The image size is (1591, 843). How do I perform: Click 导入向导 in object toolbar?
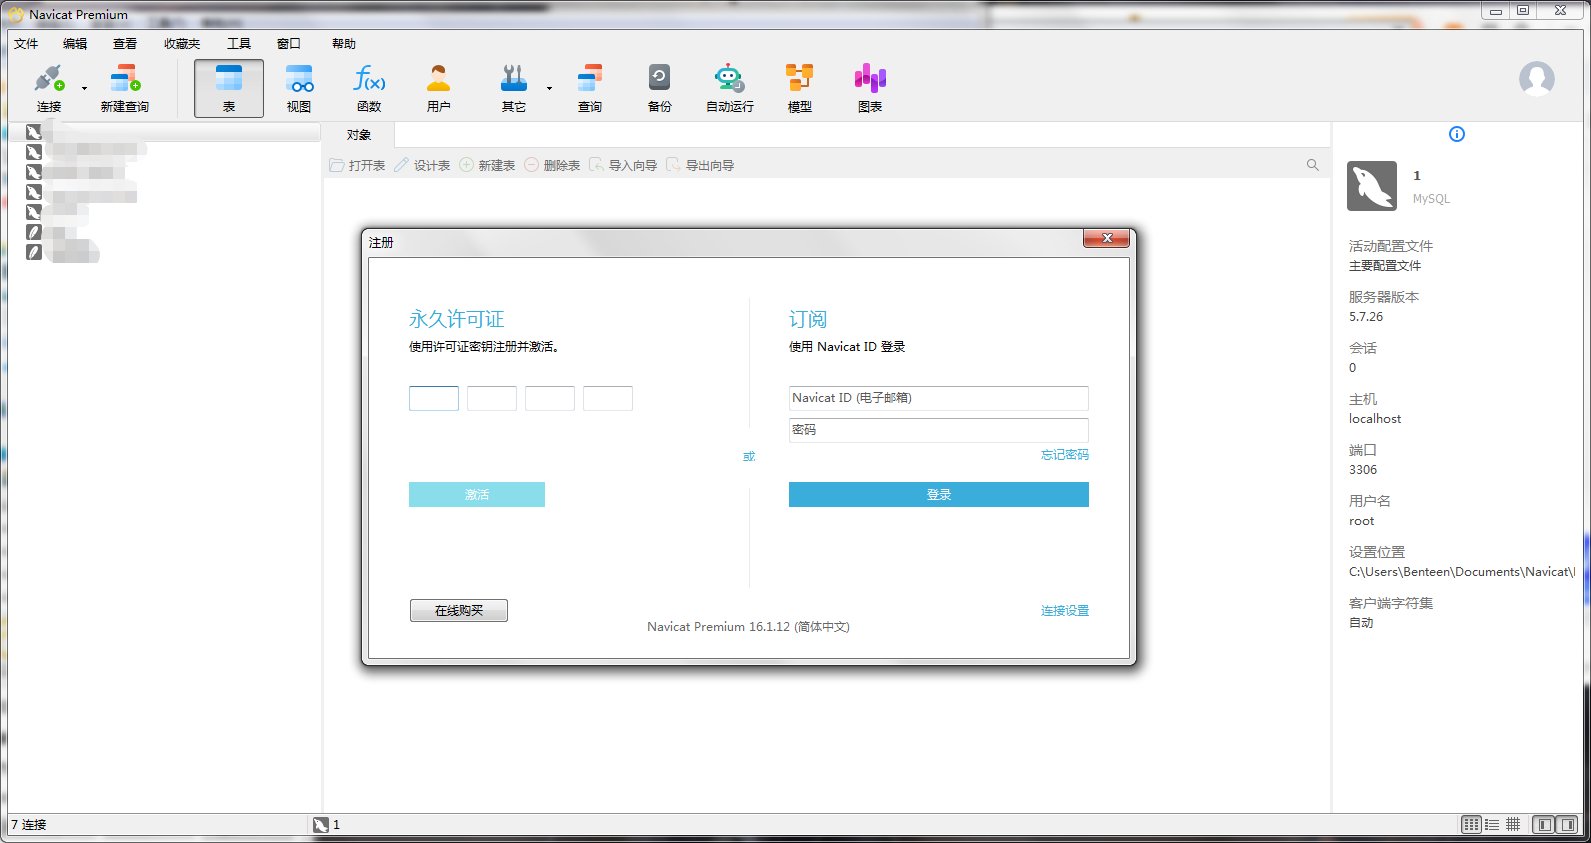pos(623,165)
